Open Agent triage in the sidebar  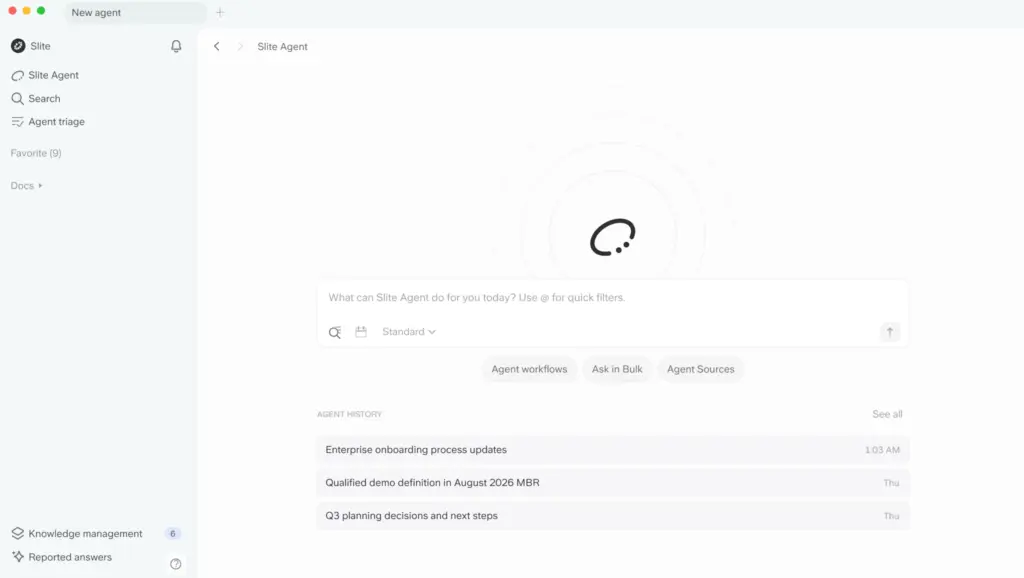[56, 121]
